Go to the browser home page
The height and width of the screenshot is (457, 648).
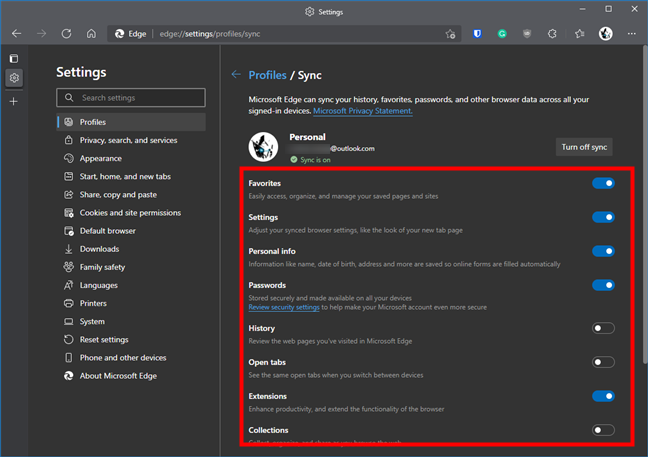point(91,33)
